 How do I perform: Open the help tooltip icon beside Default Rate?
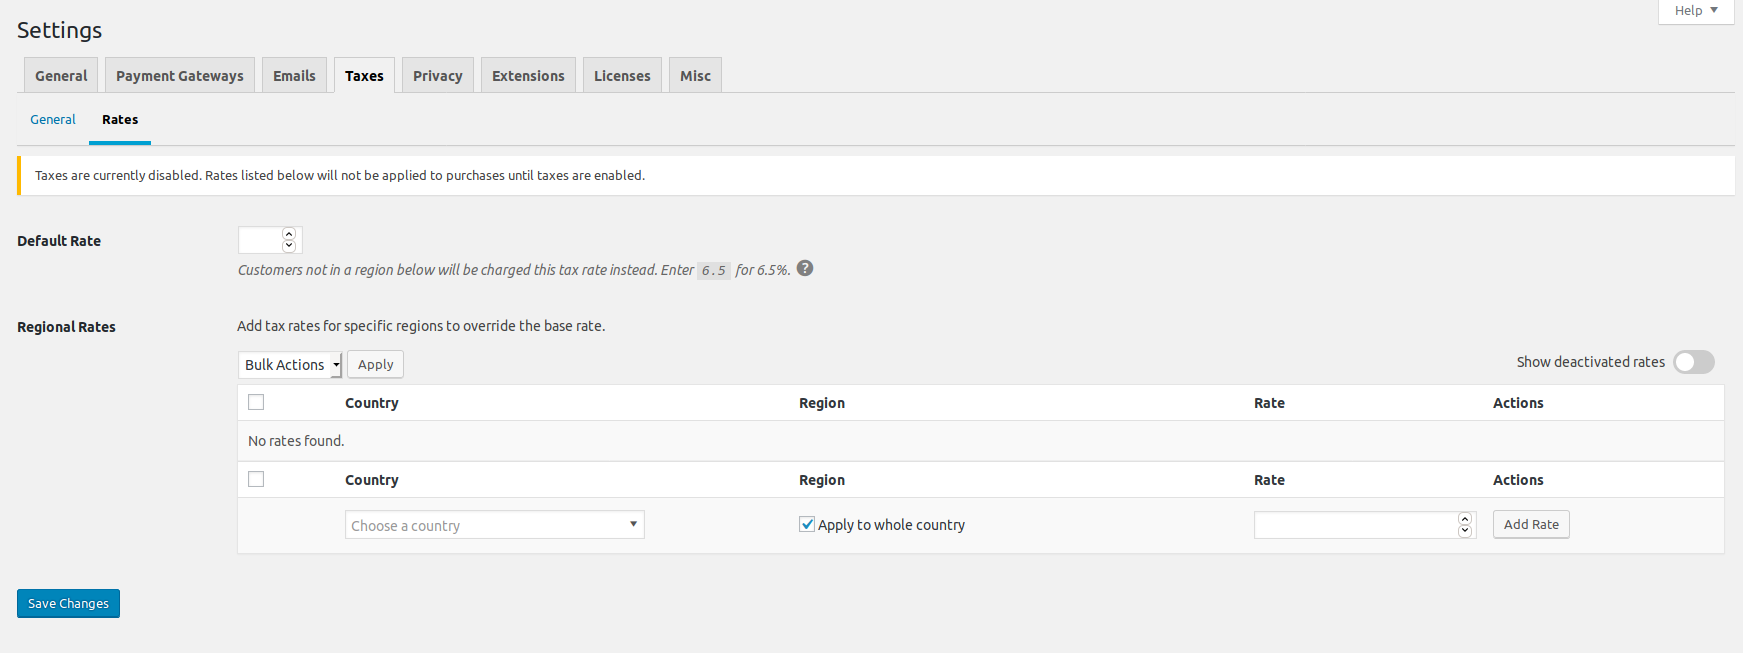805,268
